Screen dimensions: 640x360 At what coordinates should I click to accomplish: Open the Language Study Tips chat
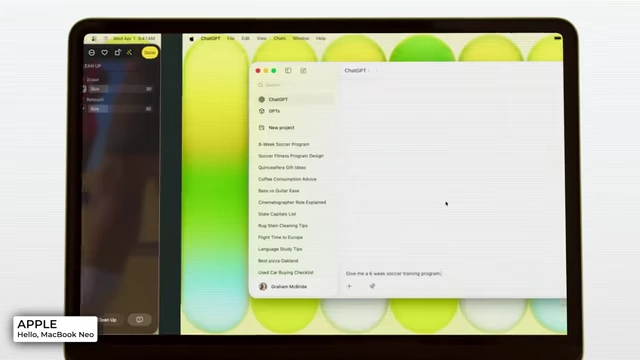coord(280,249)
